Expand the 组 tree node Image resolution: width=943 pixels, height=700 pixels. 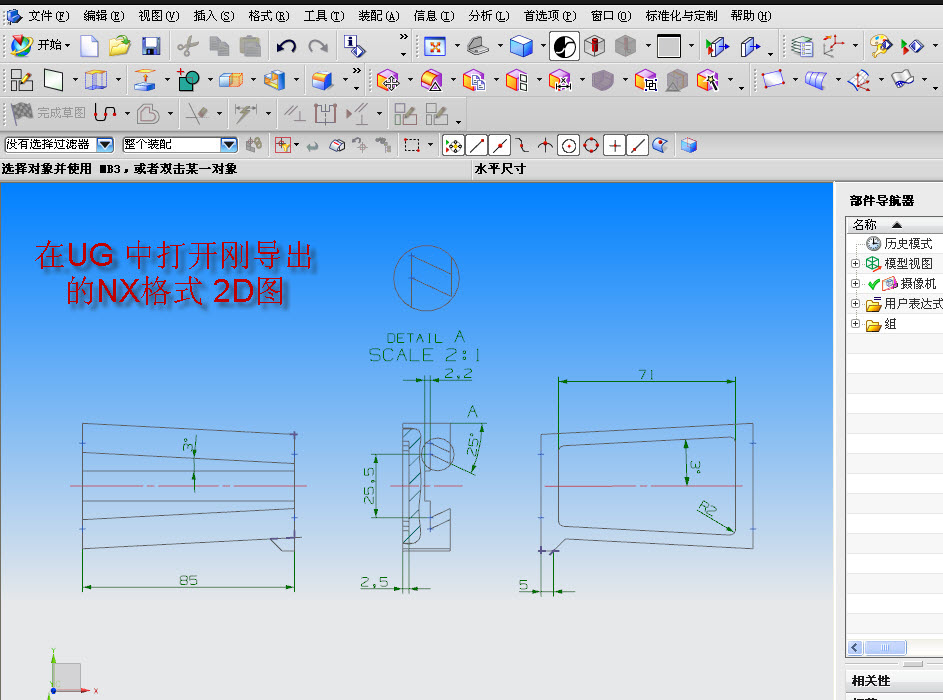855,324
